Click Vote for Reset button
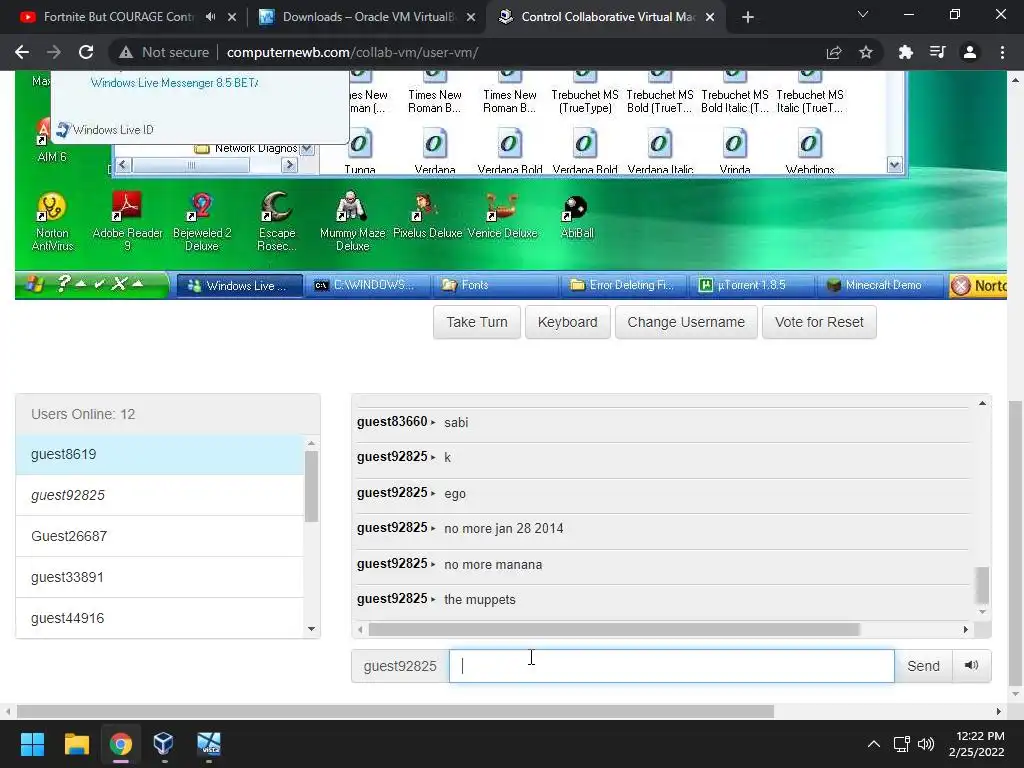 [819, 322]
